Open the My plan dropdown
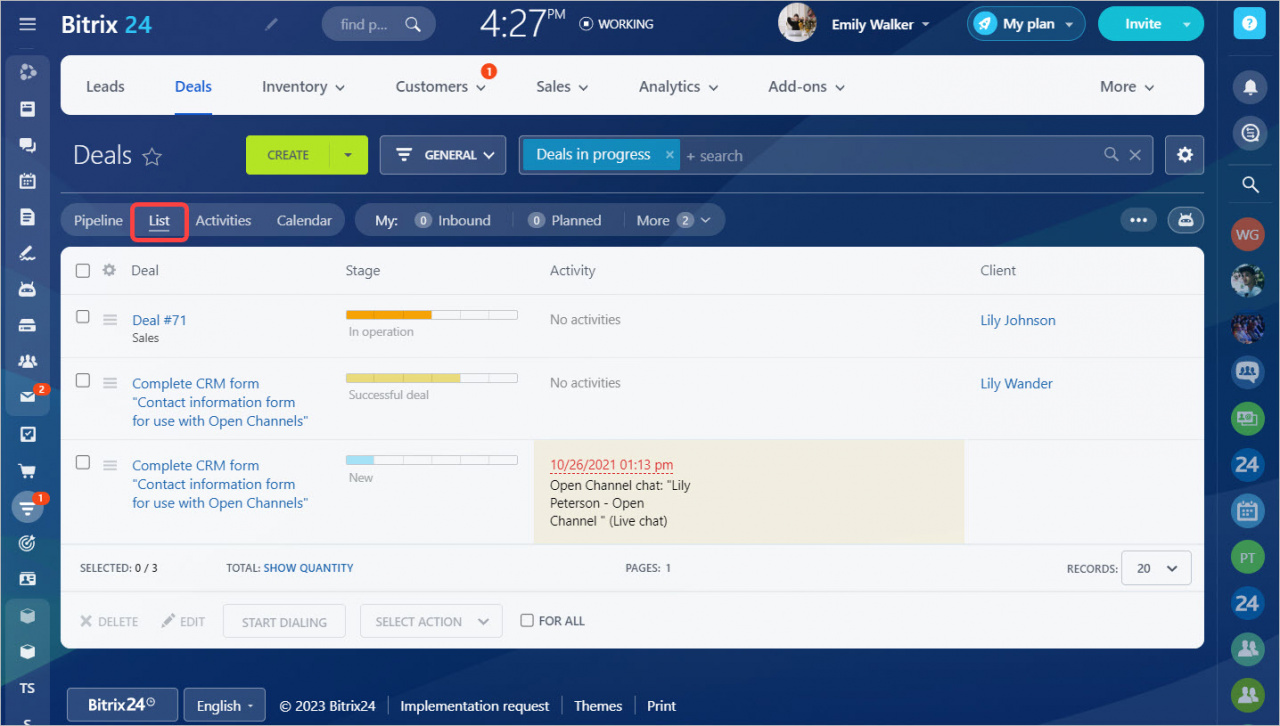This screenshot has width=1280, height=726. (1026, 24)
